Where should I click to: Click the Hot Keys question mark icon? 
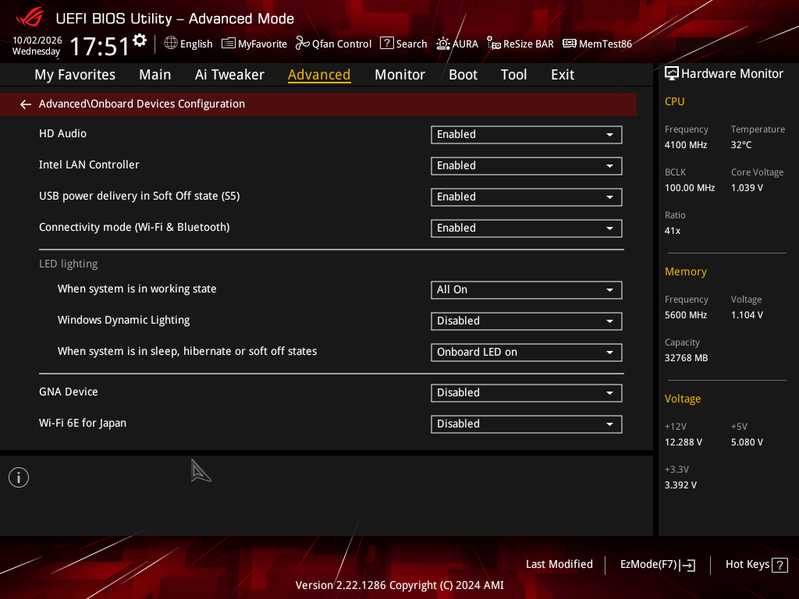pyautogui.click(x=780, y=565)
